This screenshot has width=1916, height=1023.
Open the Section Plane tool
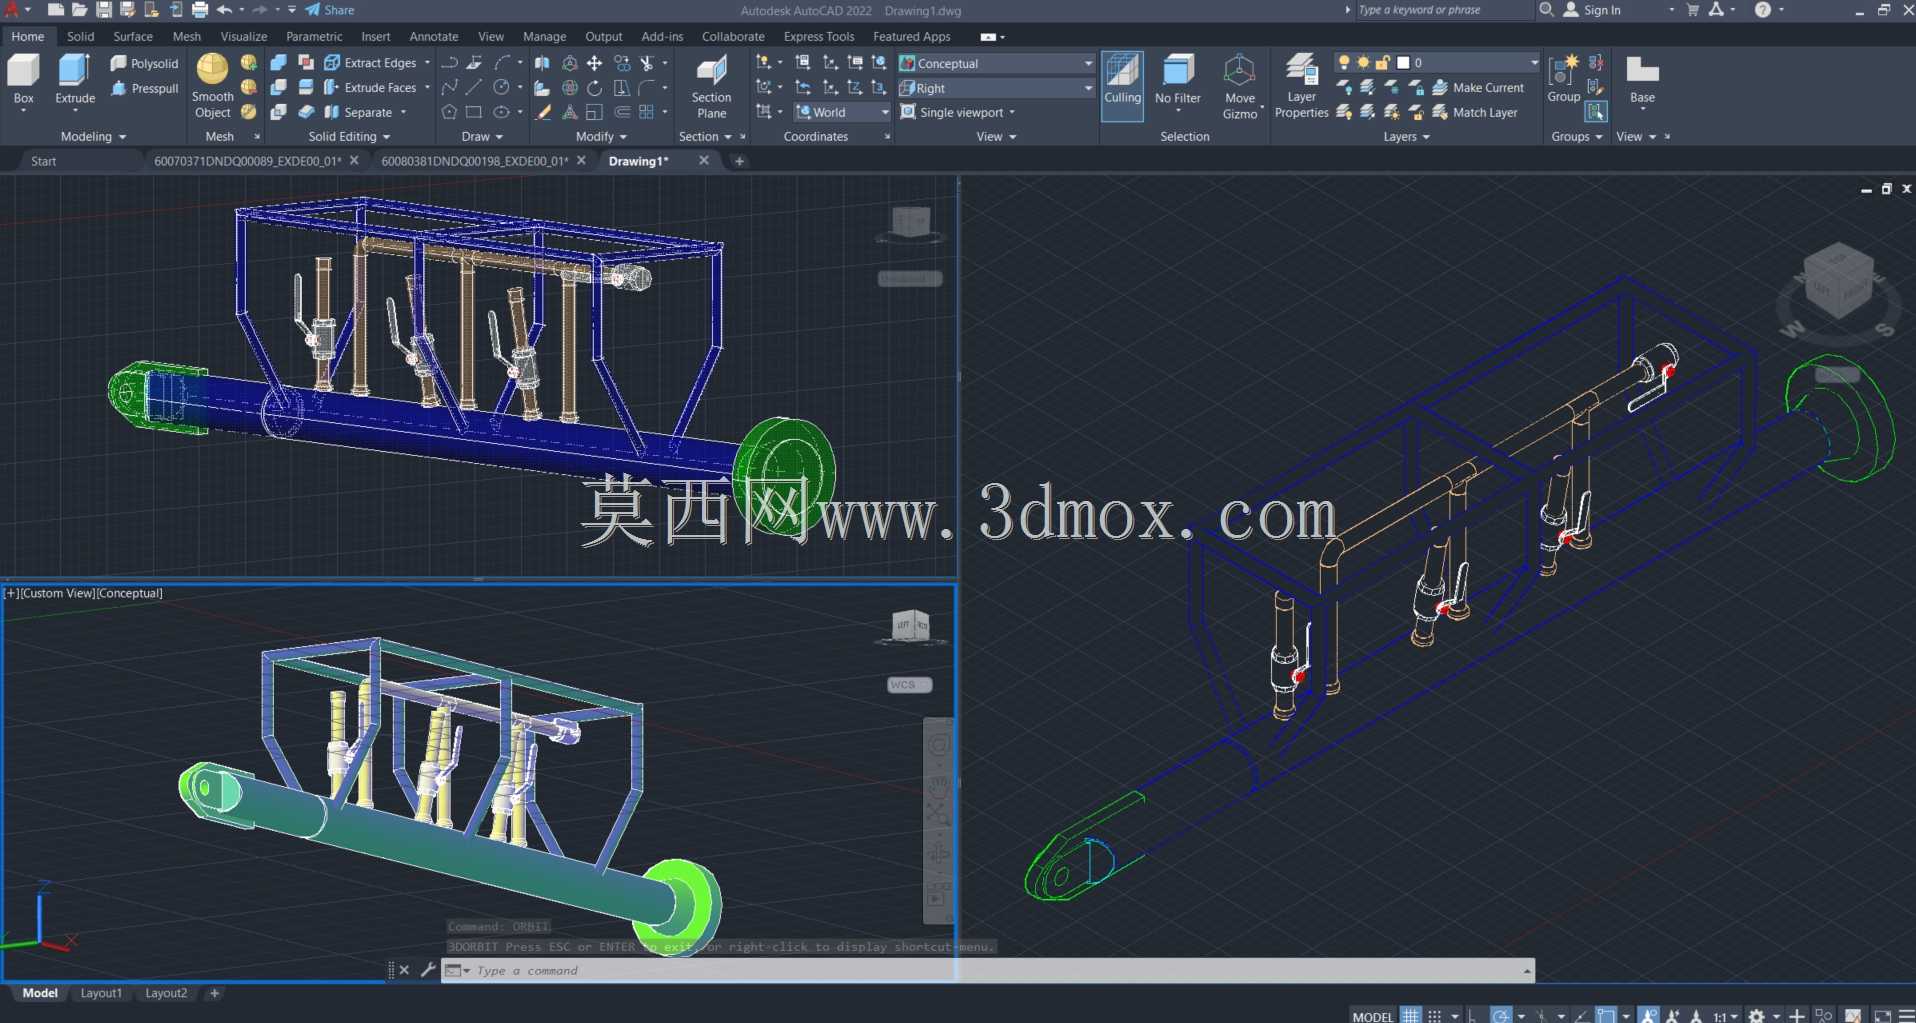[x=711, y=88]
